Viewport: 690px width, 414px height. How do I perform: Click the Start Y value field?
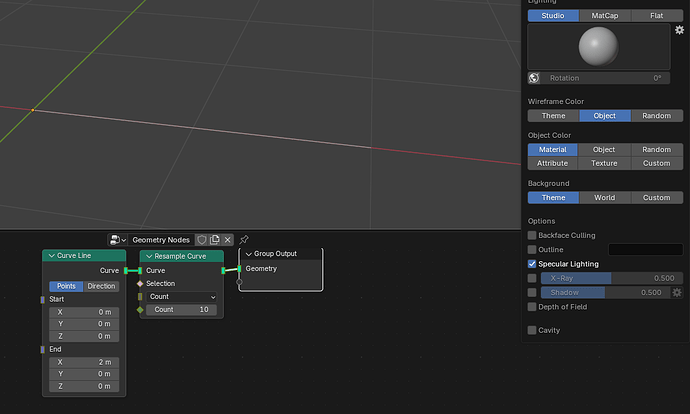[x=84, y=324]
